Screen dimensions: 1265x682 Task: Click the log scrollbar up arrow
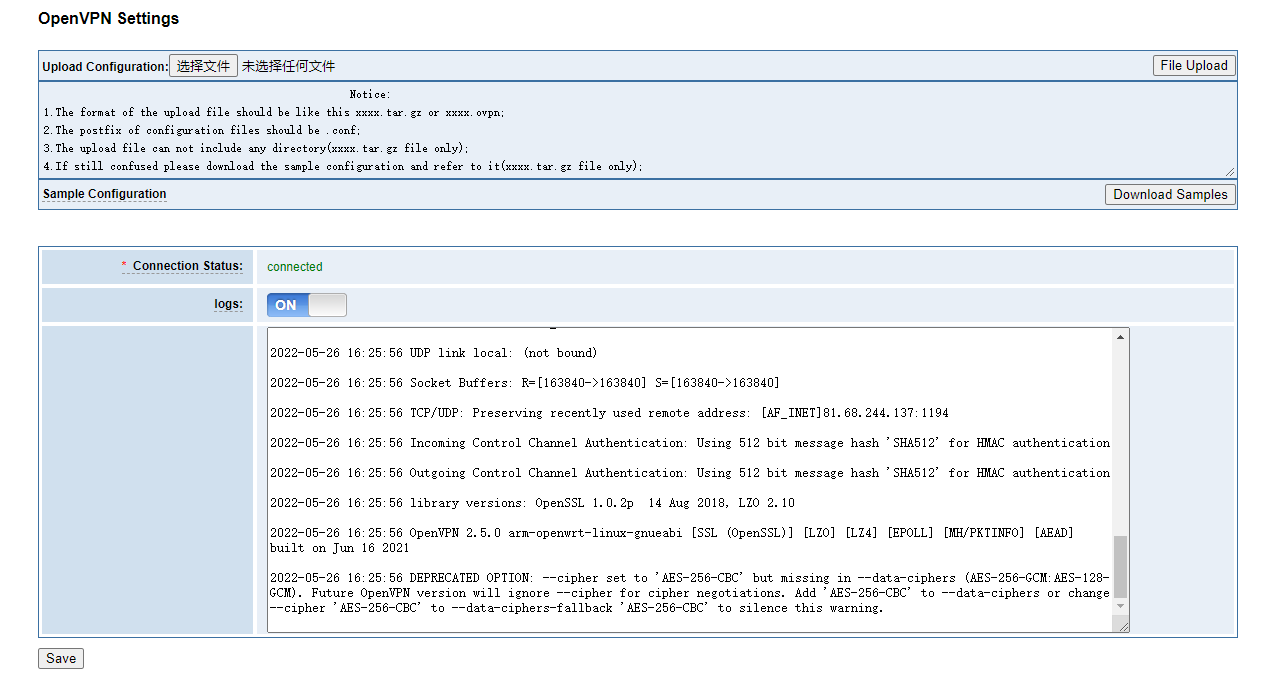pyautogui.click(x=1121, y=337)
